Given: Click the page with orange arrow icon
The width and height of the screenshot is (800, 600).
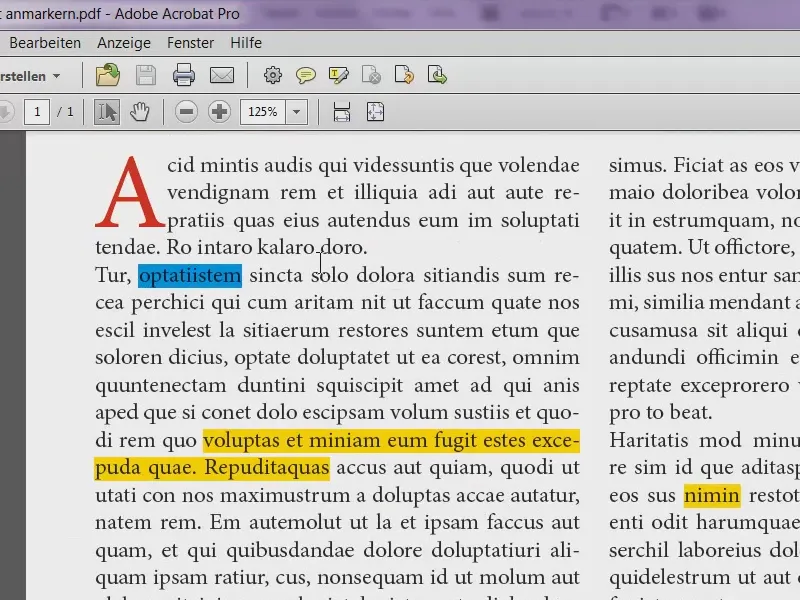Looking at the screenshot, I should click(x=404, y=75).
